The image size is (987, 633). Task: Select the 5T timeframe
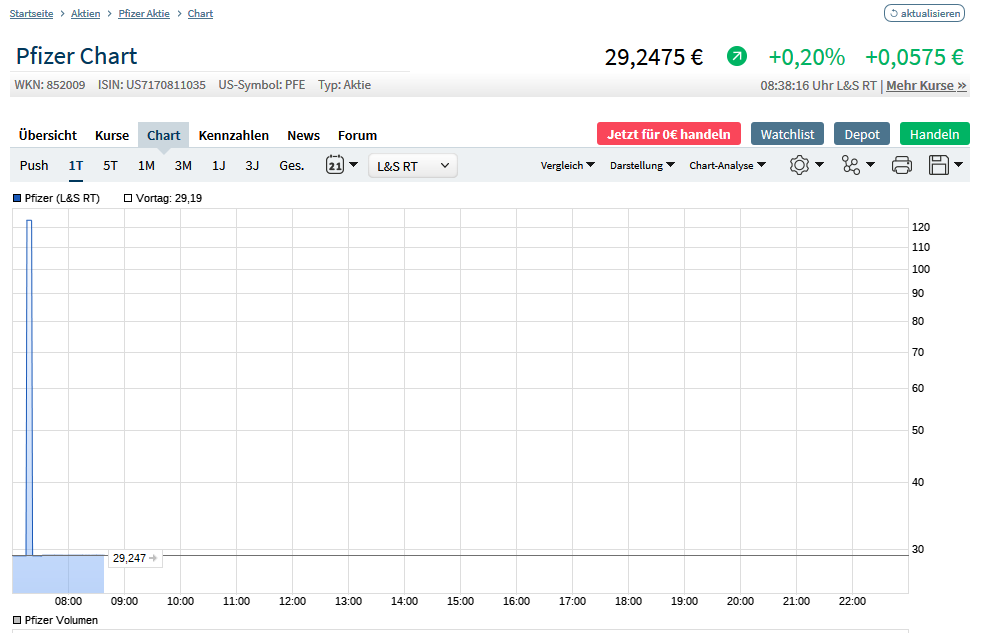(110, 165)
